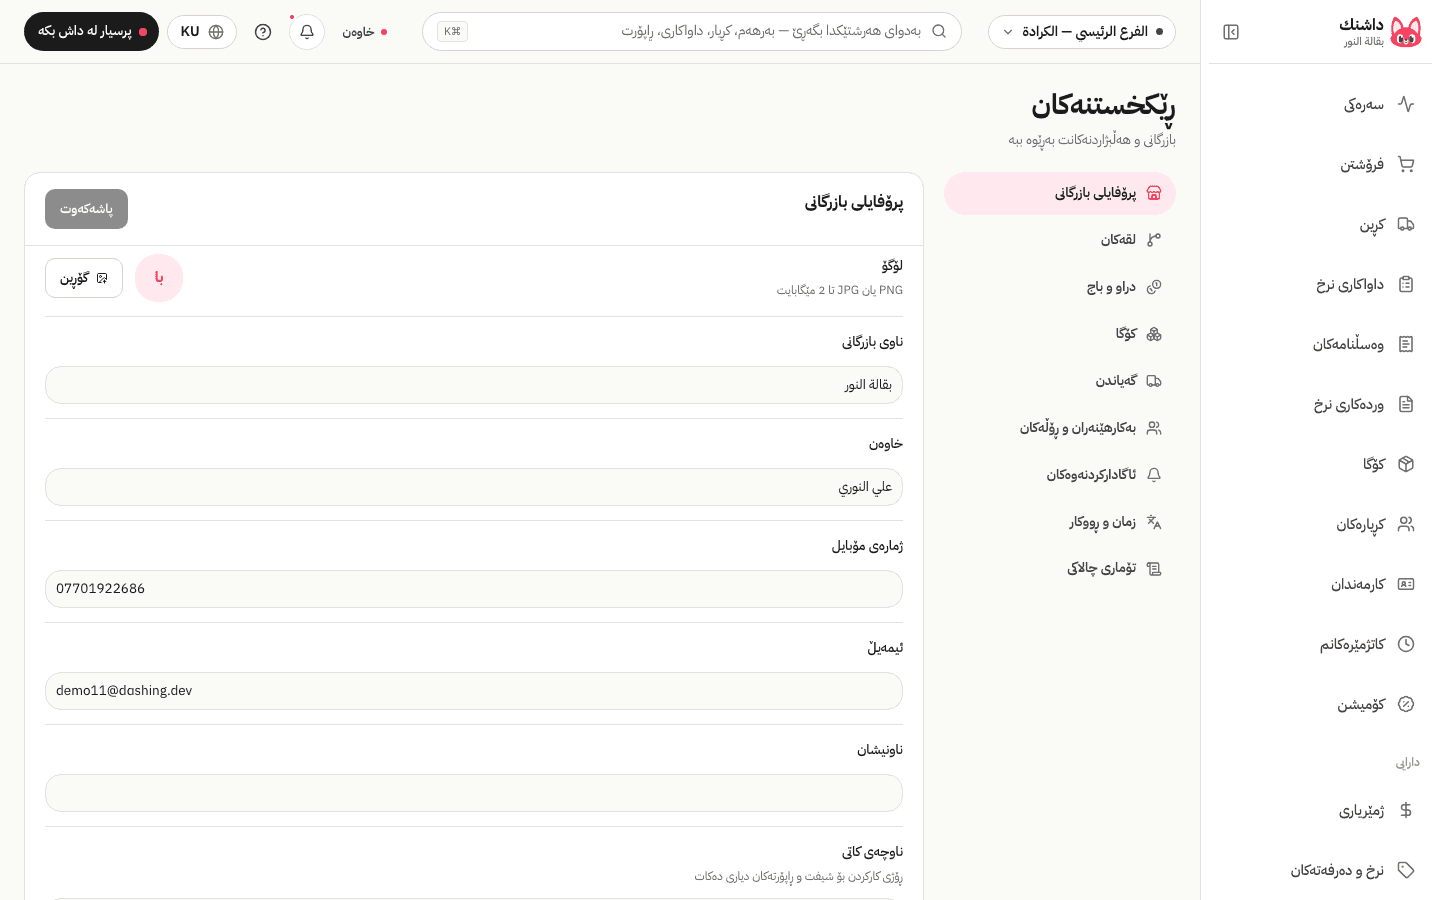Open کۆگا settings tab with cubes icon
Image resolution: width=1440 pixels, height=900 pixels.
tap(1060, 334)
